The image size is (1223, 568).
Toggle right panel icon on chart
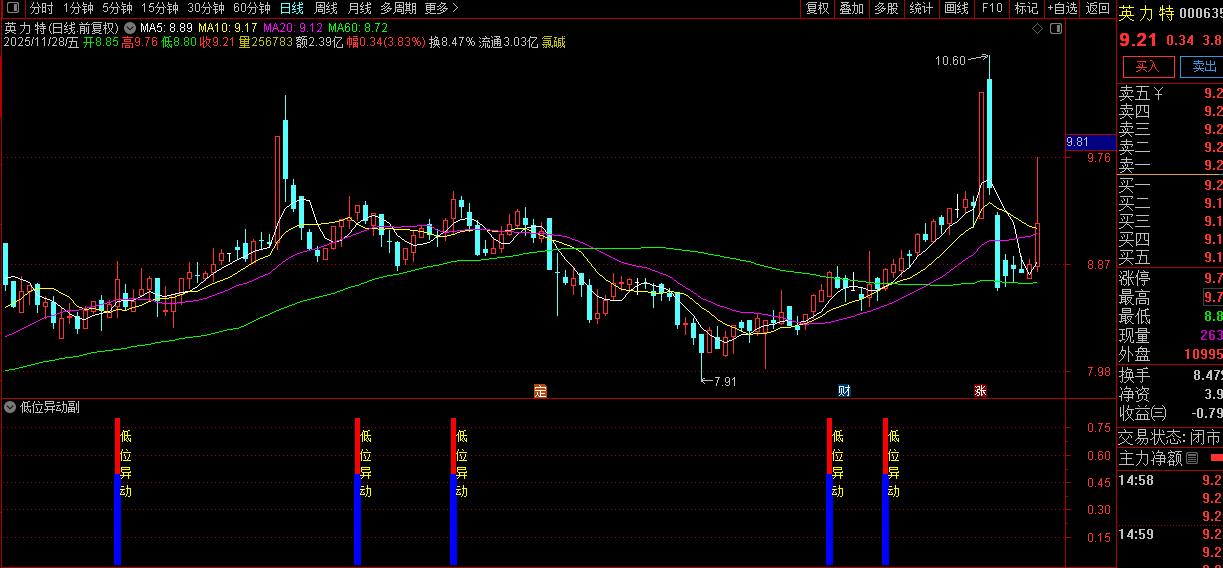coord(1056,28)
